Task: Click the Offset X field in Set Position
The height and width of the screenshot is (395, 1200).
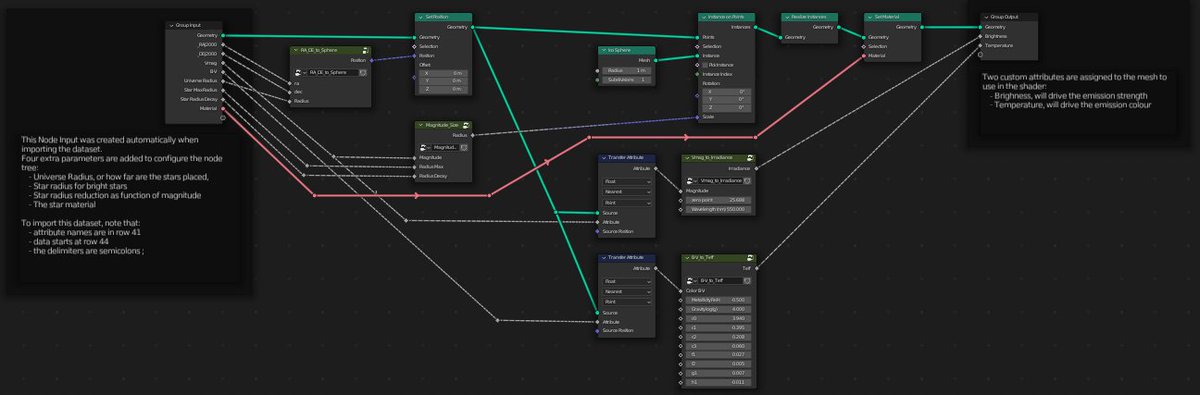Action: (442, 73)
